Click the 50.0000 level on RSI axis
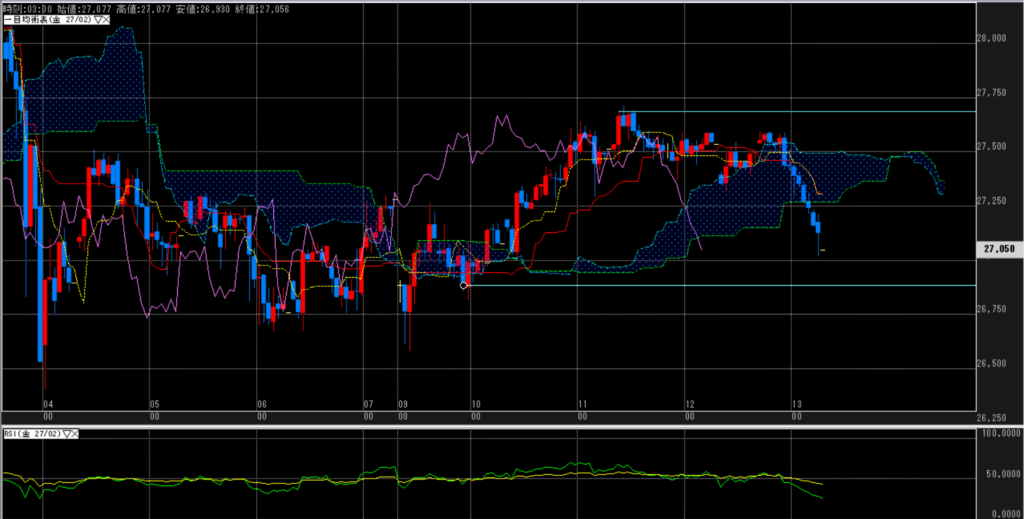The width and height of the screenshot is (1024, 519). (998, 477)
